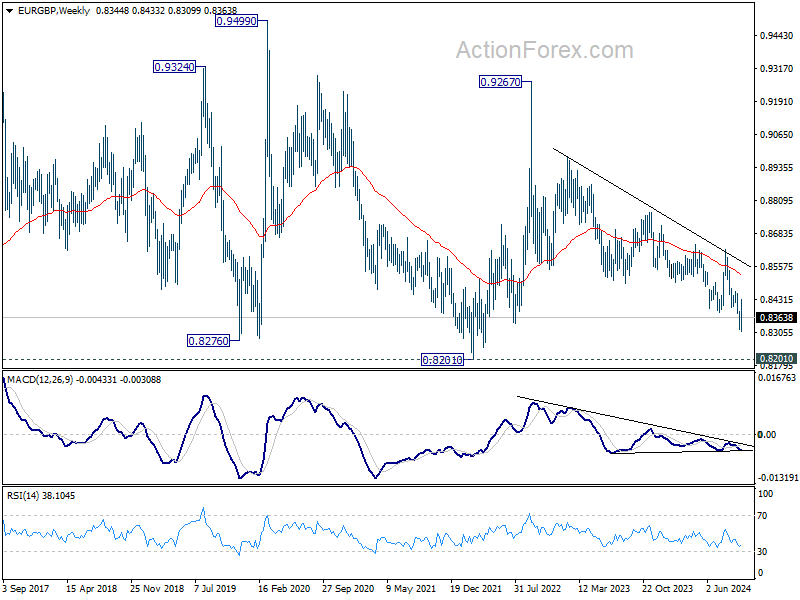Click the 0.93170 price axis value
This screenshot has height=600, width=800.
point(777,69)
